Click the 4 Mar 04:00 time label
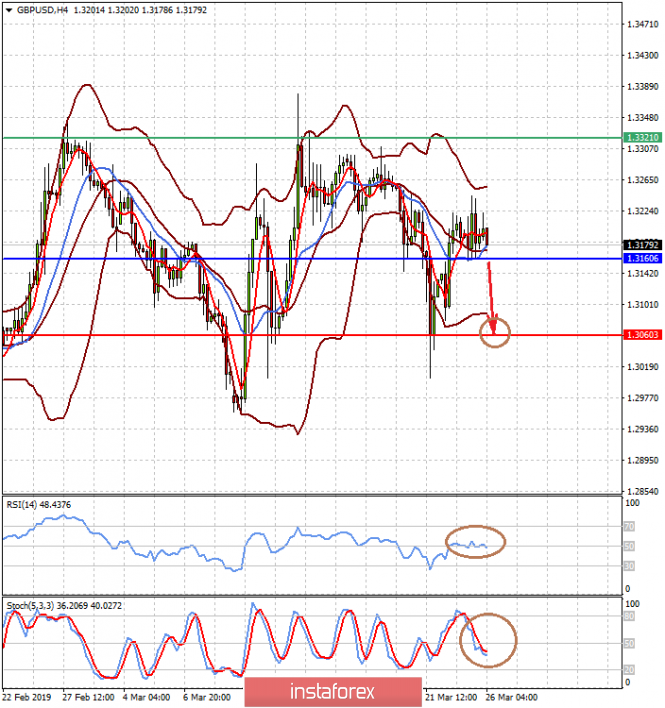The height and width of the screenshot is (708, 665). click(x=148, y=697)
